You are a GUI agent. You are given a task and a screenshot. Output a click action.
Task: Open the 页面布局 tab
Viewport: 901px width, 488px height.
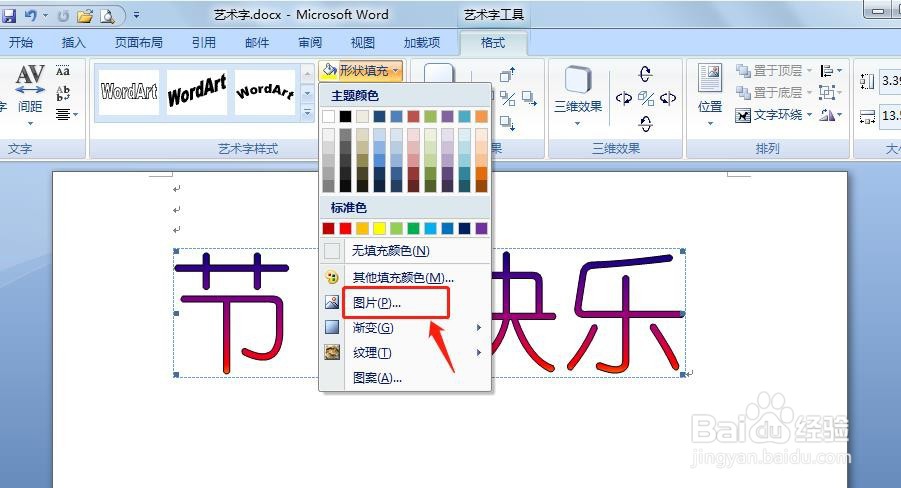coord(138,43)
